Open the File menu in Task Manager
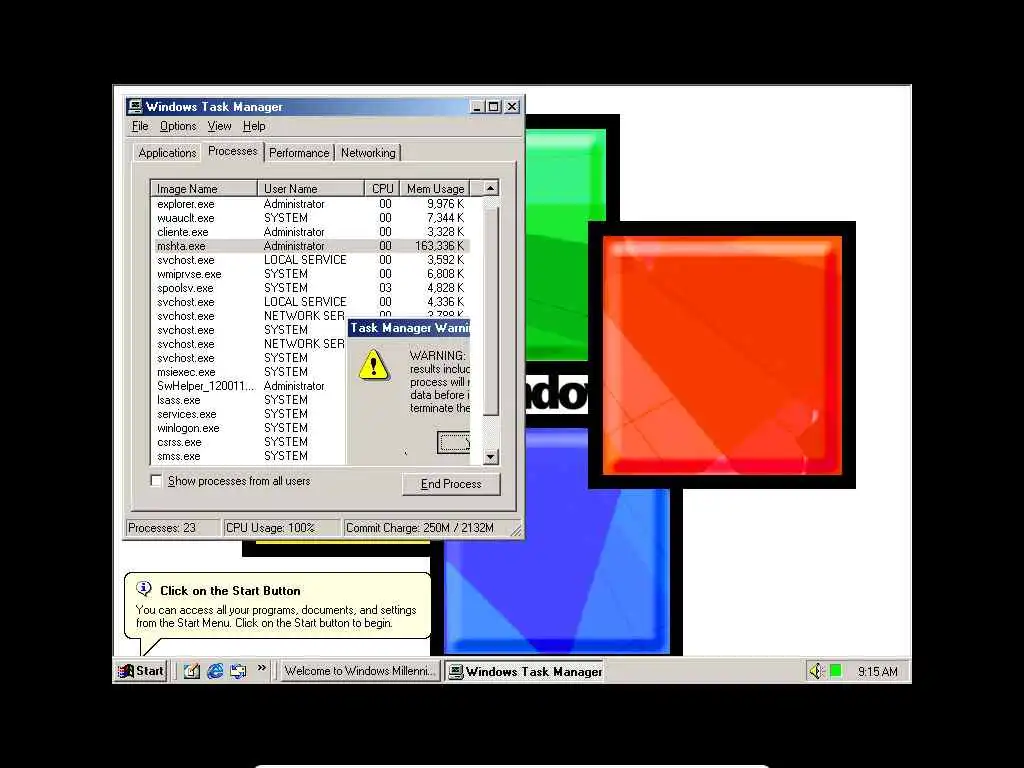The image size is (1024, 768). (x=140, y=126)
